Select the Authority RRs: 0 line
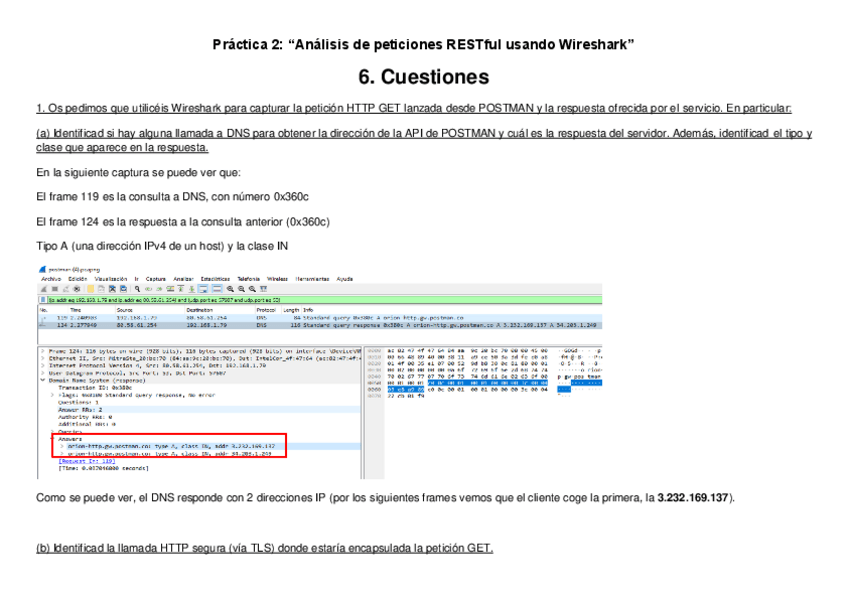The width and height of the screenshot is (848, 599). 85,417
